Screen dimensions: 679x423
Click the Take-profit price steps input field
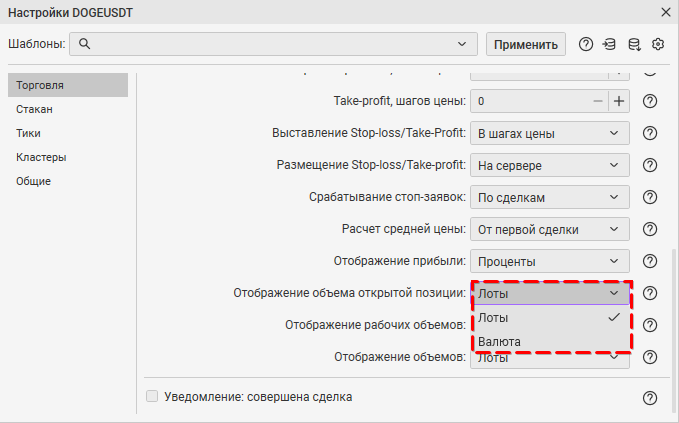[x=528, y=101]
